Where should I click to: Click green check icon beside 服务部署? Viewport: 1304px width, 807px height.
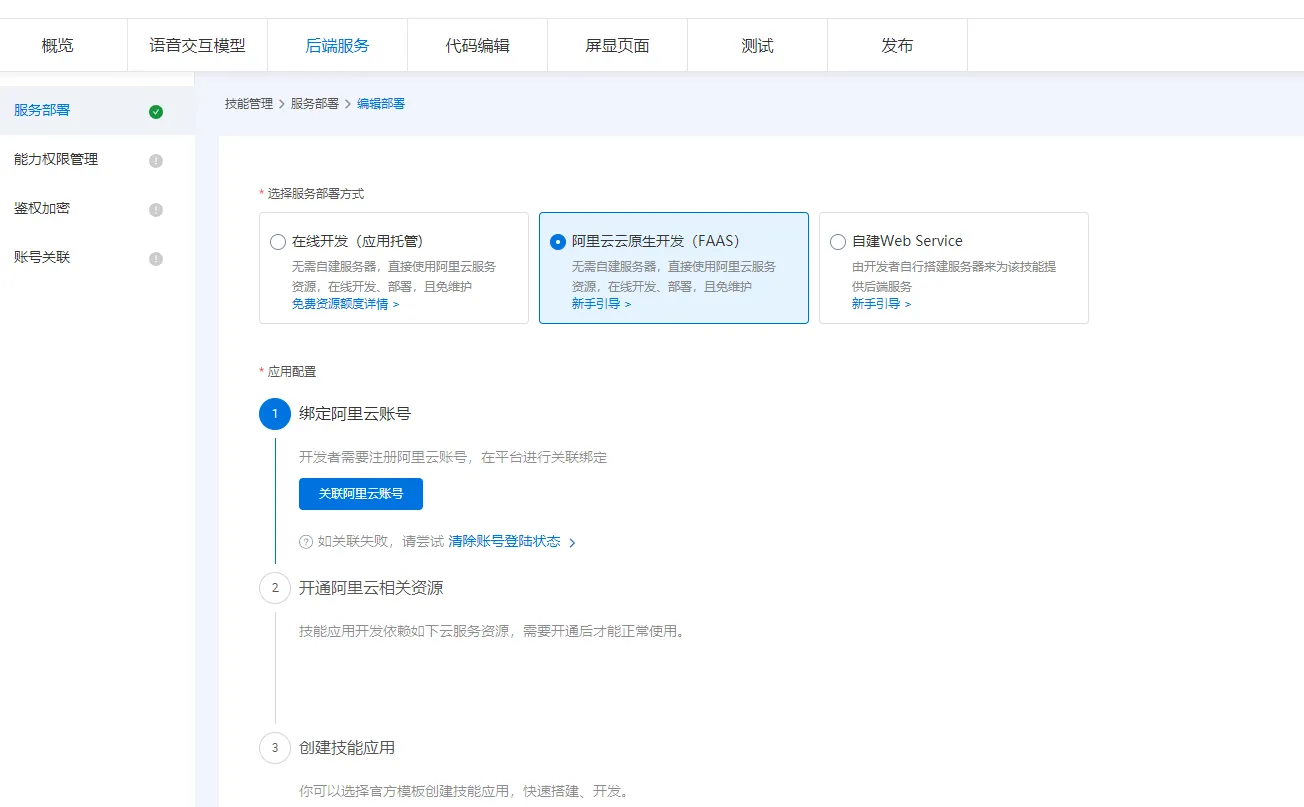pyautogui.click(x=156, y=112)
